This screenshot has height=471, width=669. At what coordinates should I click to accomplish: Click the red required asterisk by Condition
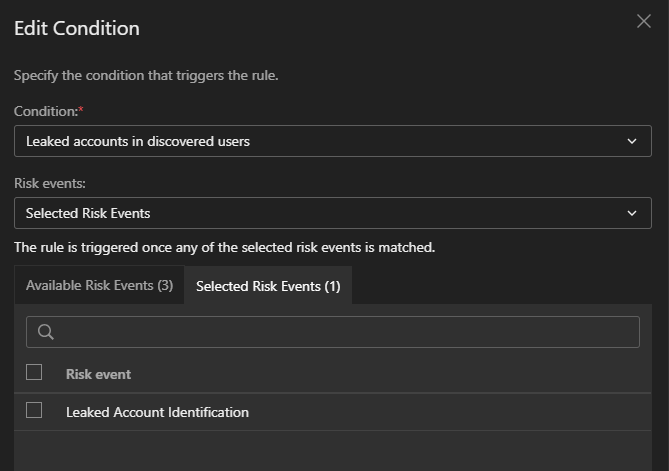80,107
